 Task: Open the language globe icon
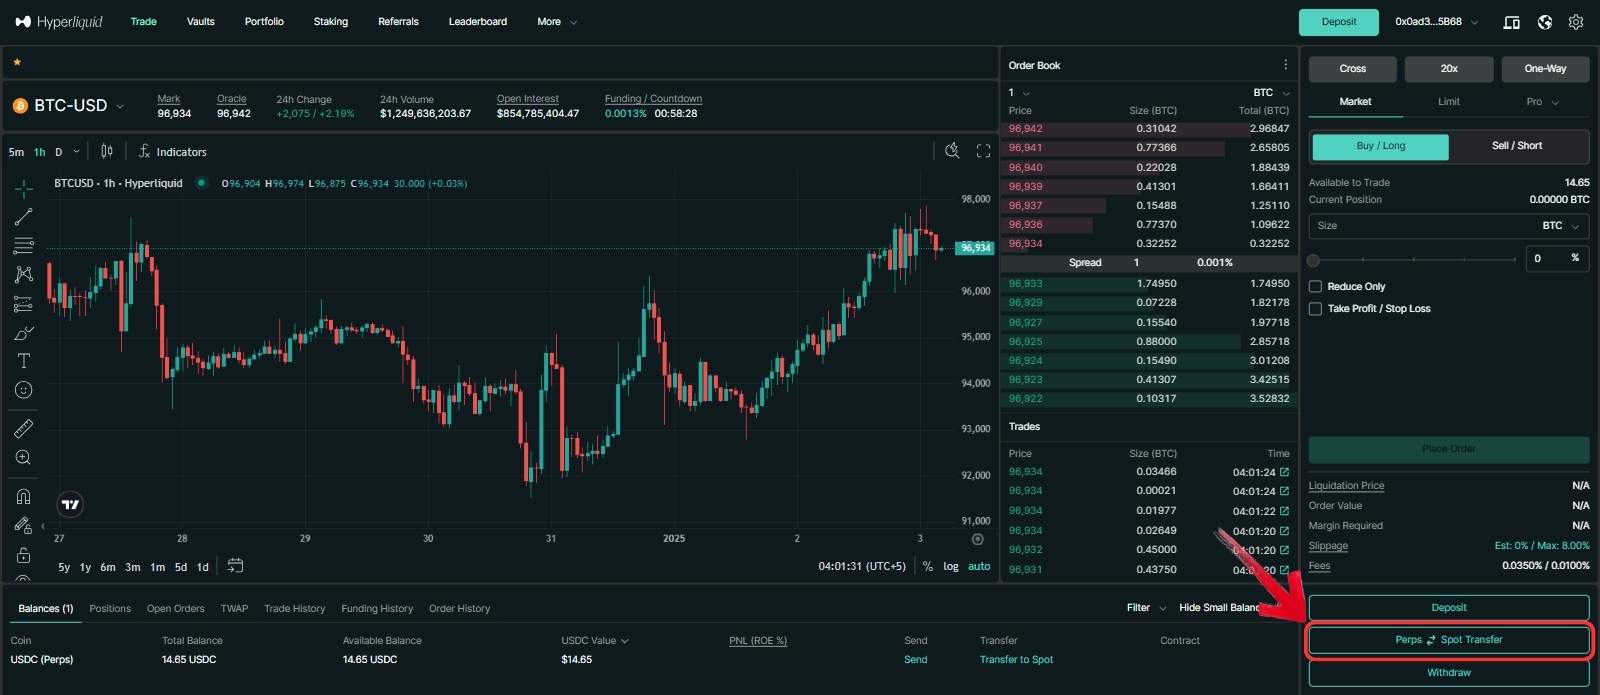pos(1545,22)
